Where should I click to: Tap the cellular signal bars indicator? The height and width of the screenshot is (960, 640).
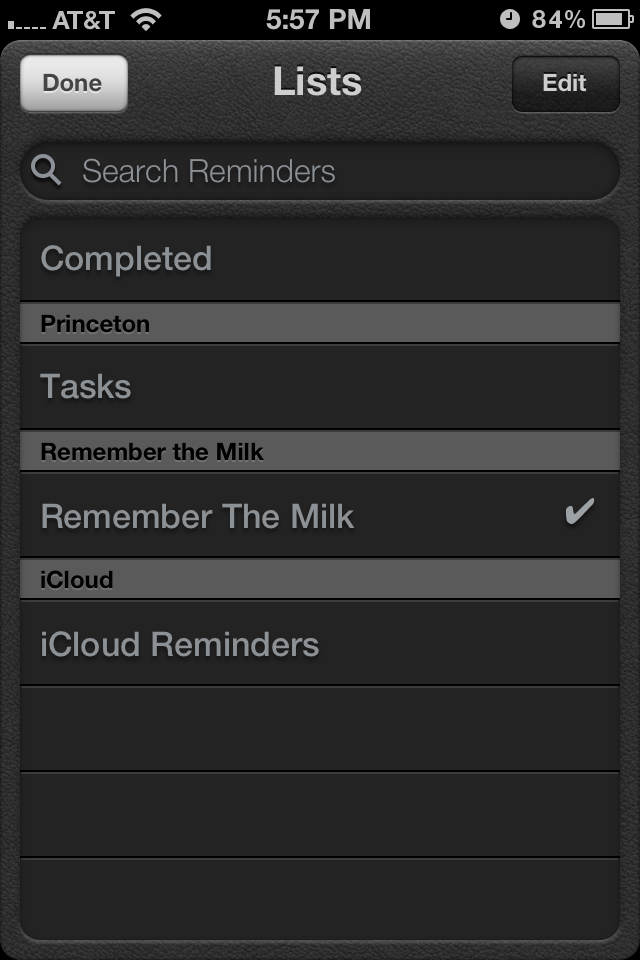pos(26,23)
